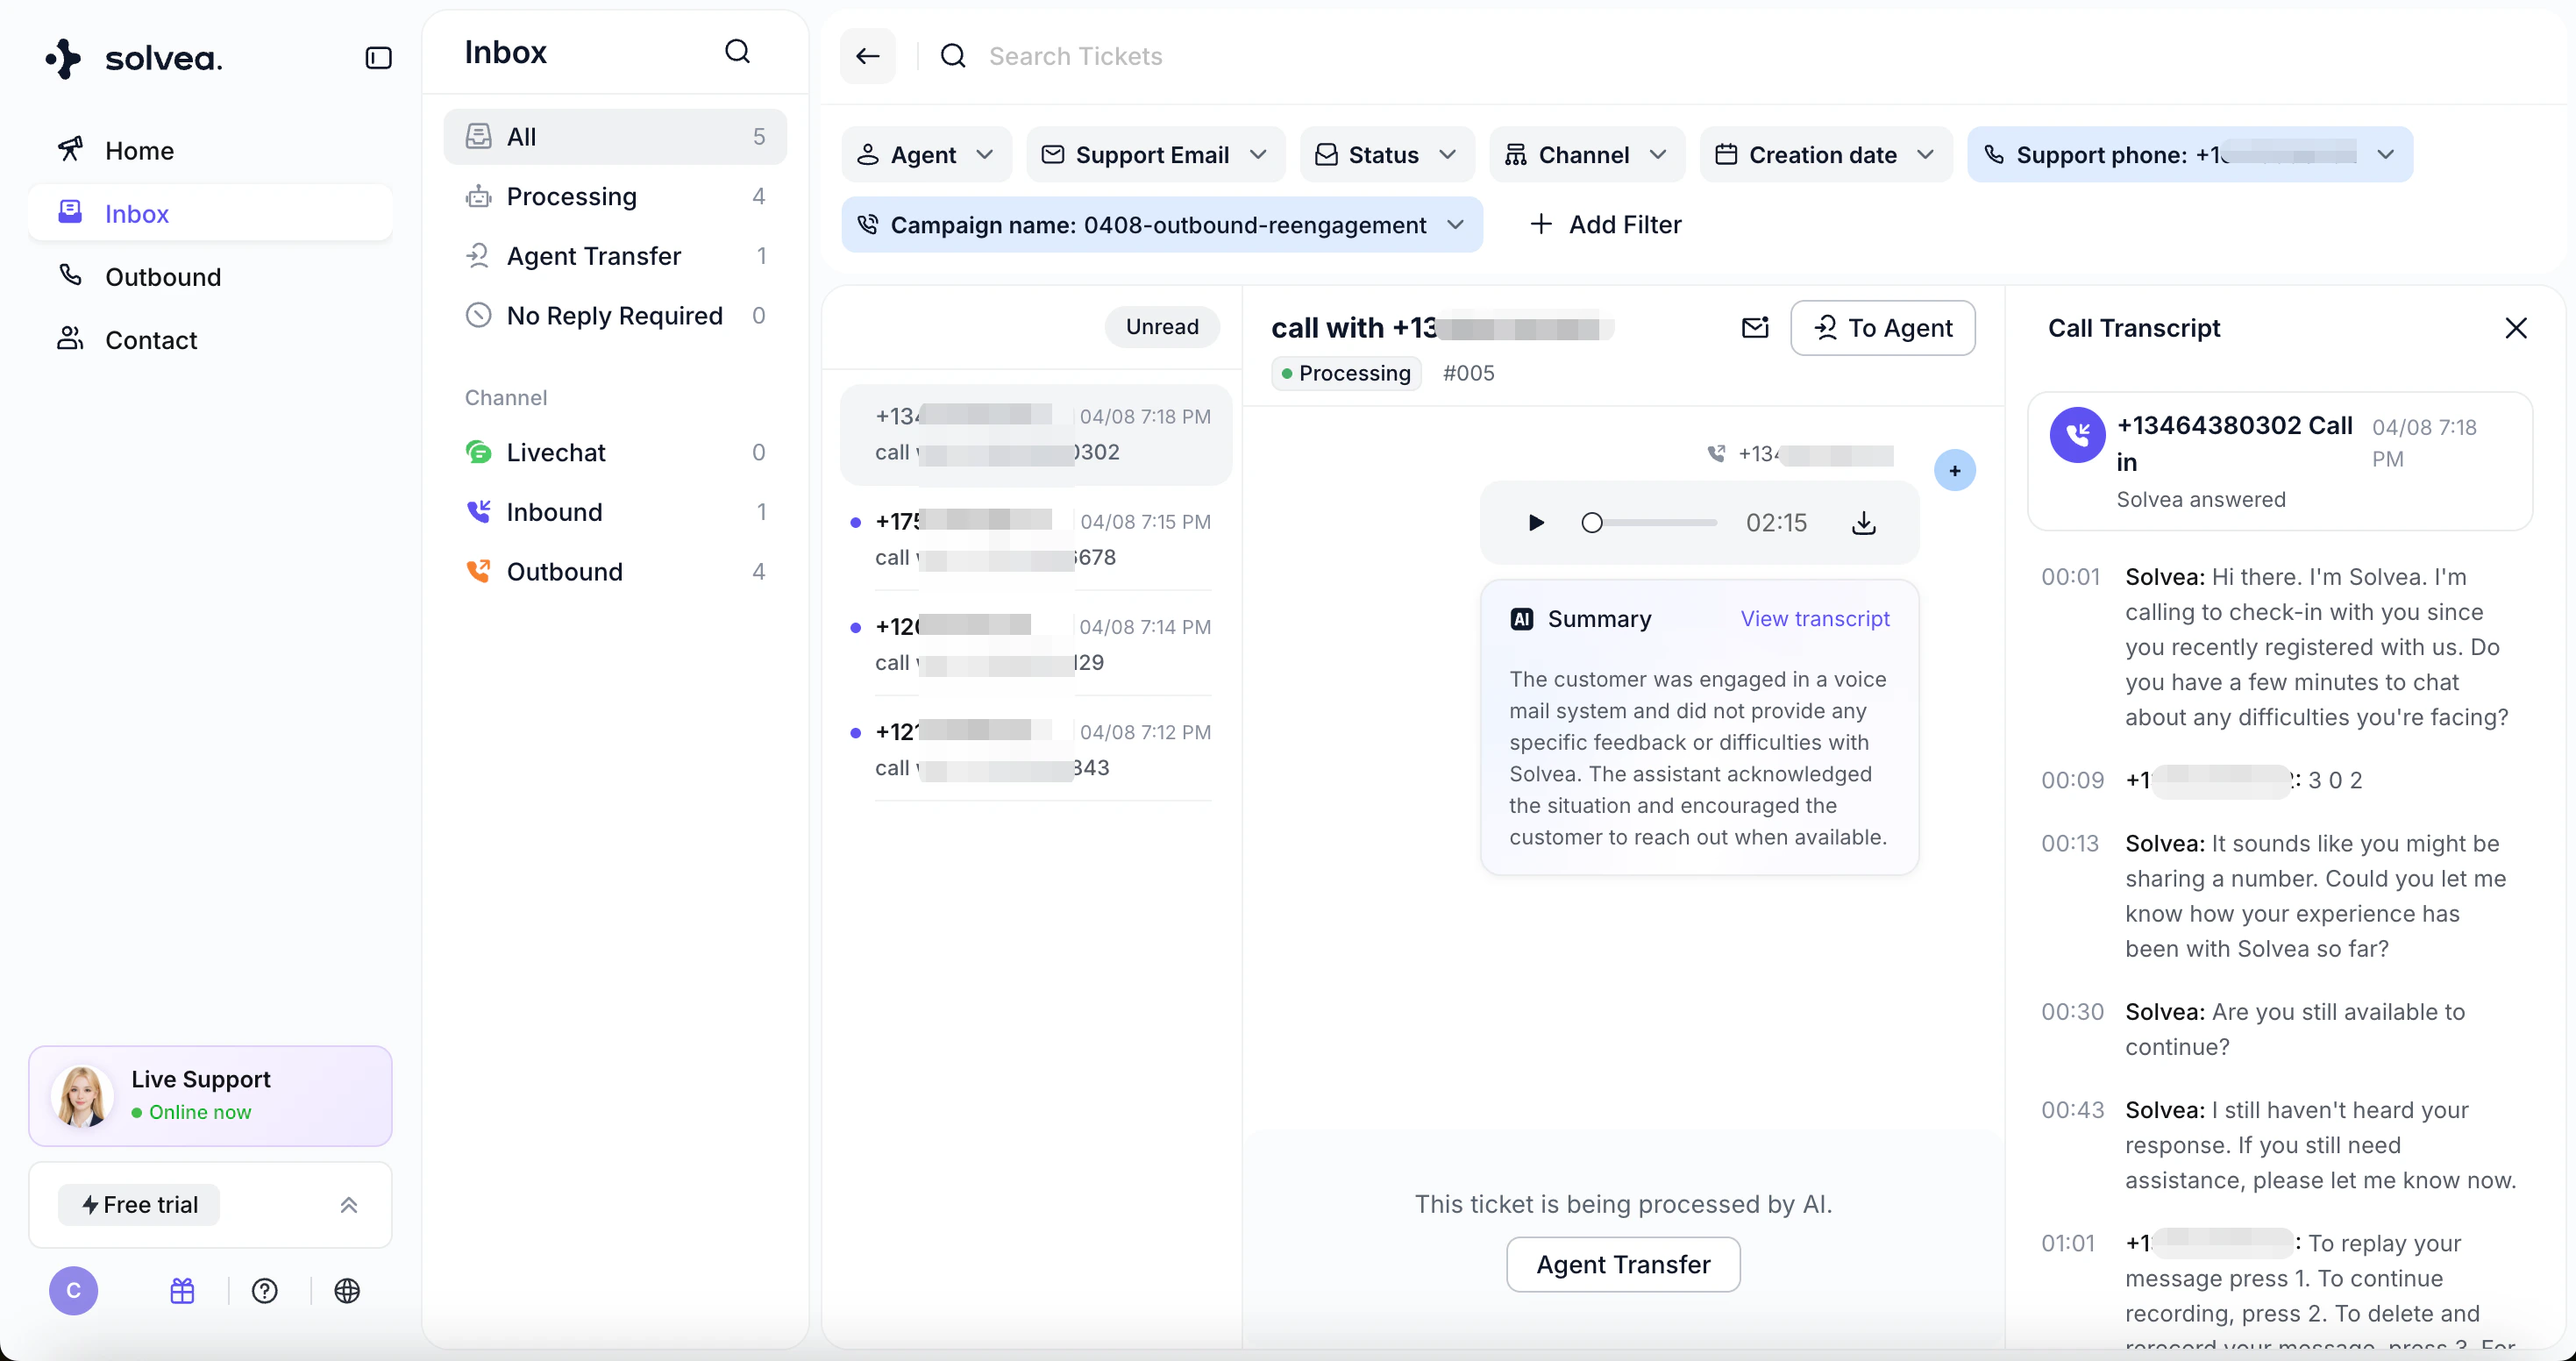Click the Processing status badge on ticket
The height and width of the screenshot is (1361, 2576).
pyautogui.click(x=1346, y=373)
